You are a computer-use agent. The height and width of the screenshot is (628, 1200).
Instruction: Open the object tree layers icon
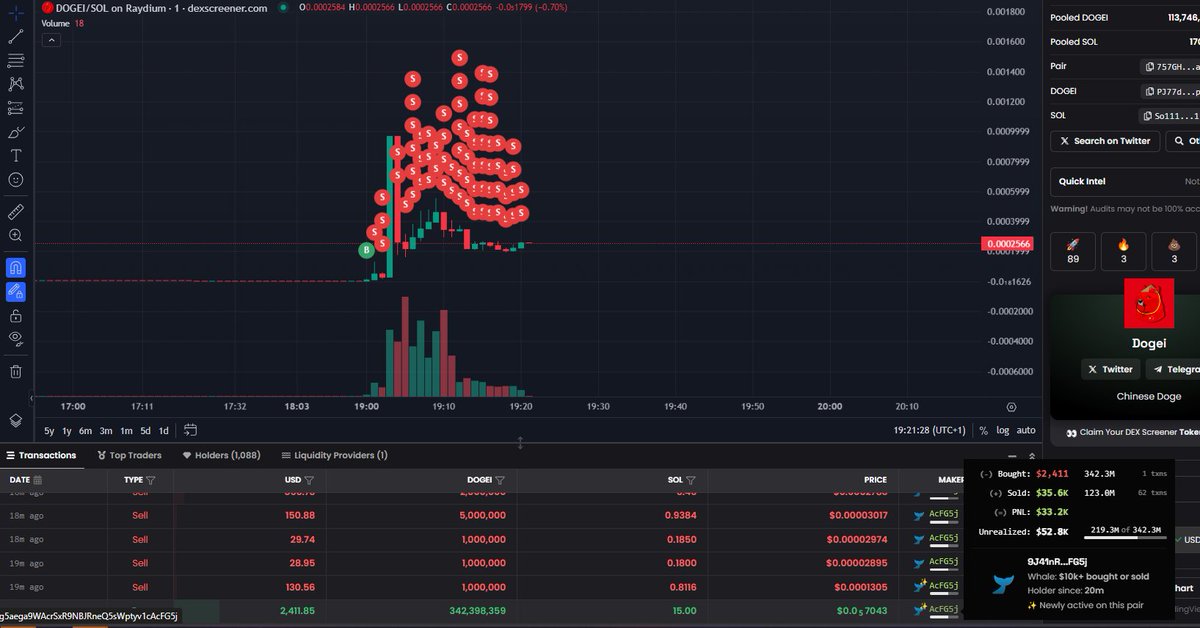(16, 420)
